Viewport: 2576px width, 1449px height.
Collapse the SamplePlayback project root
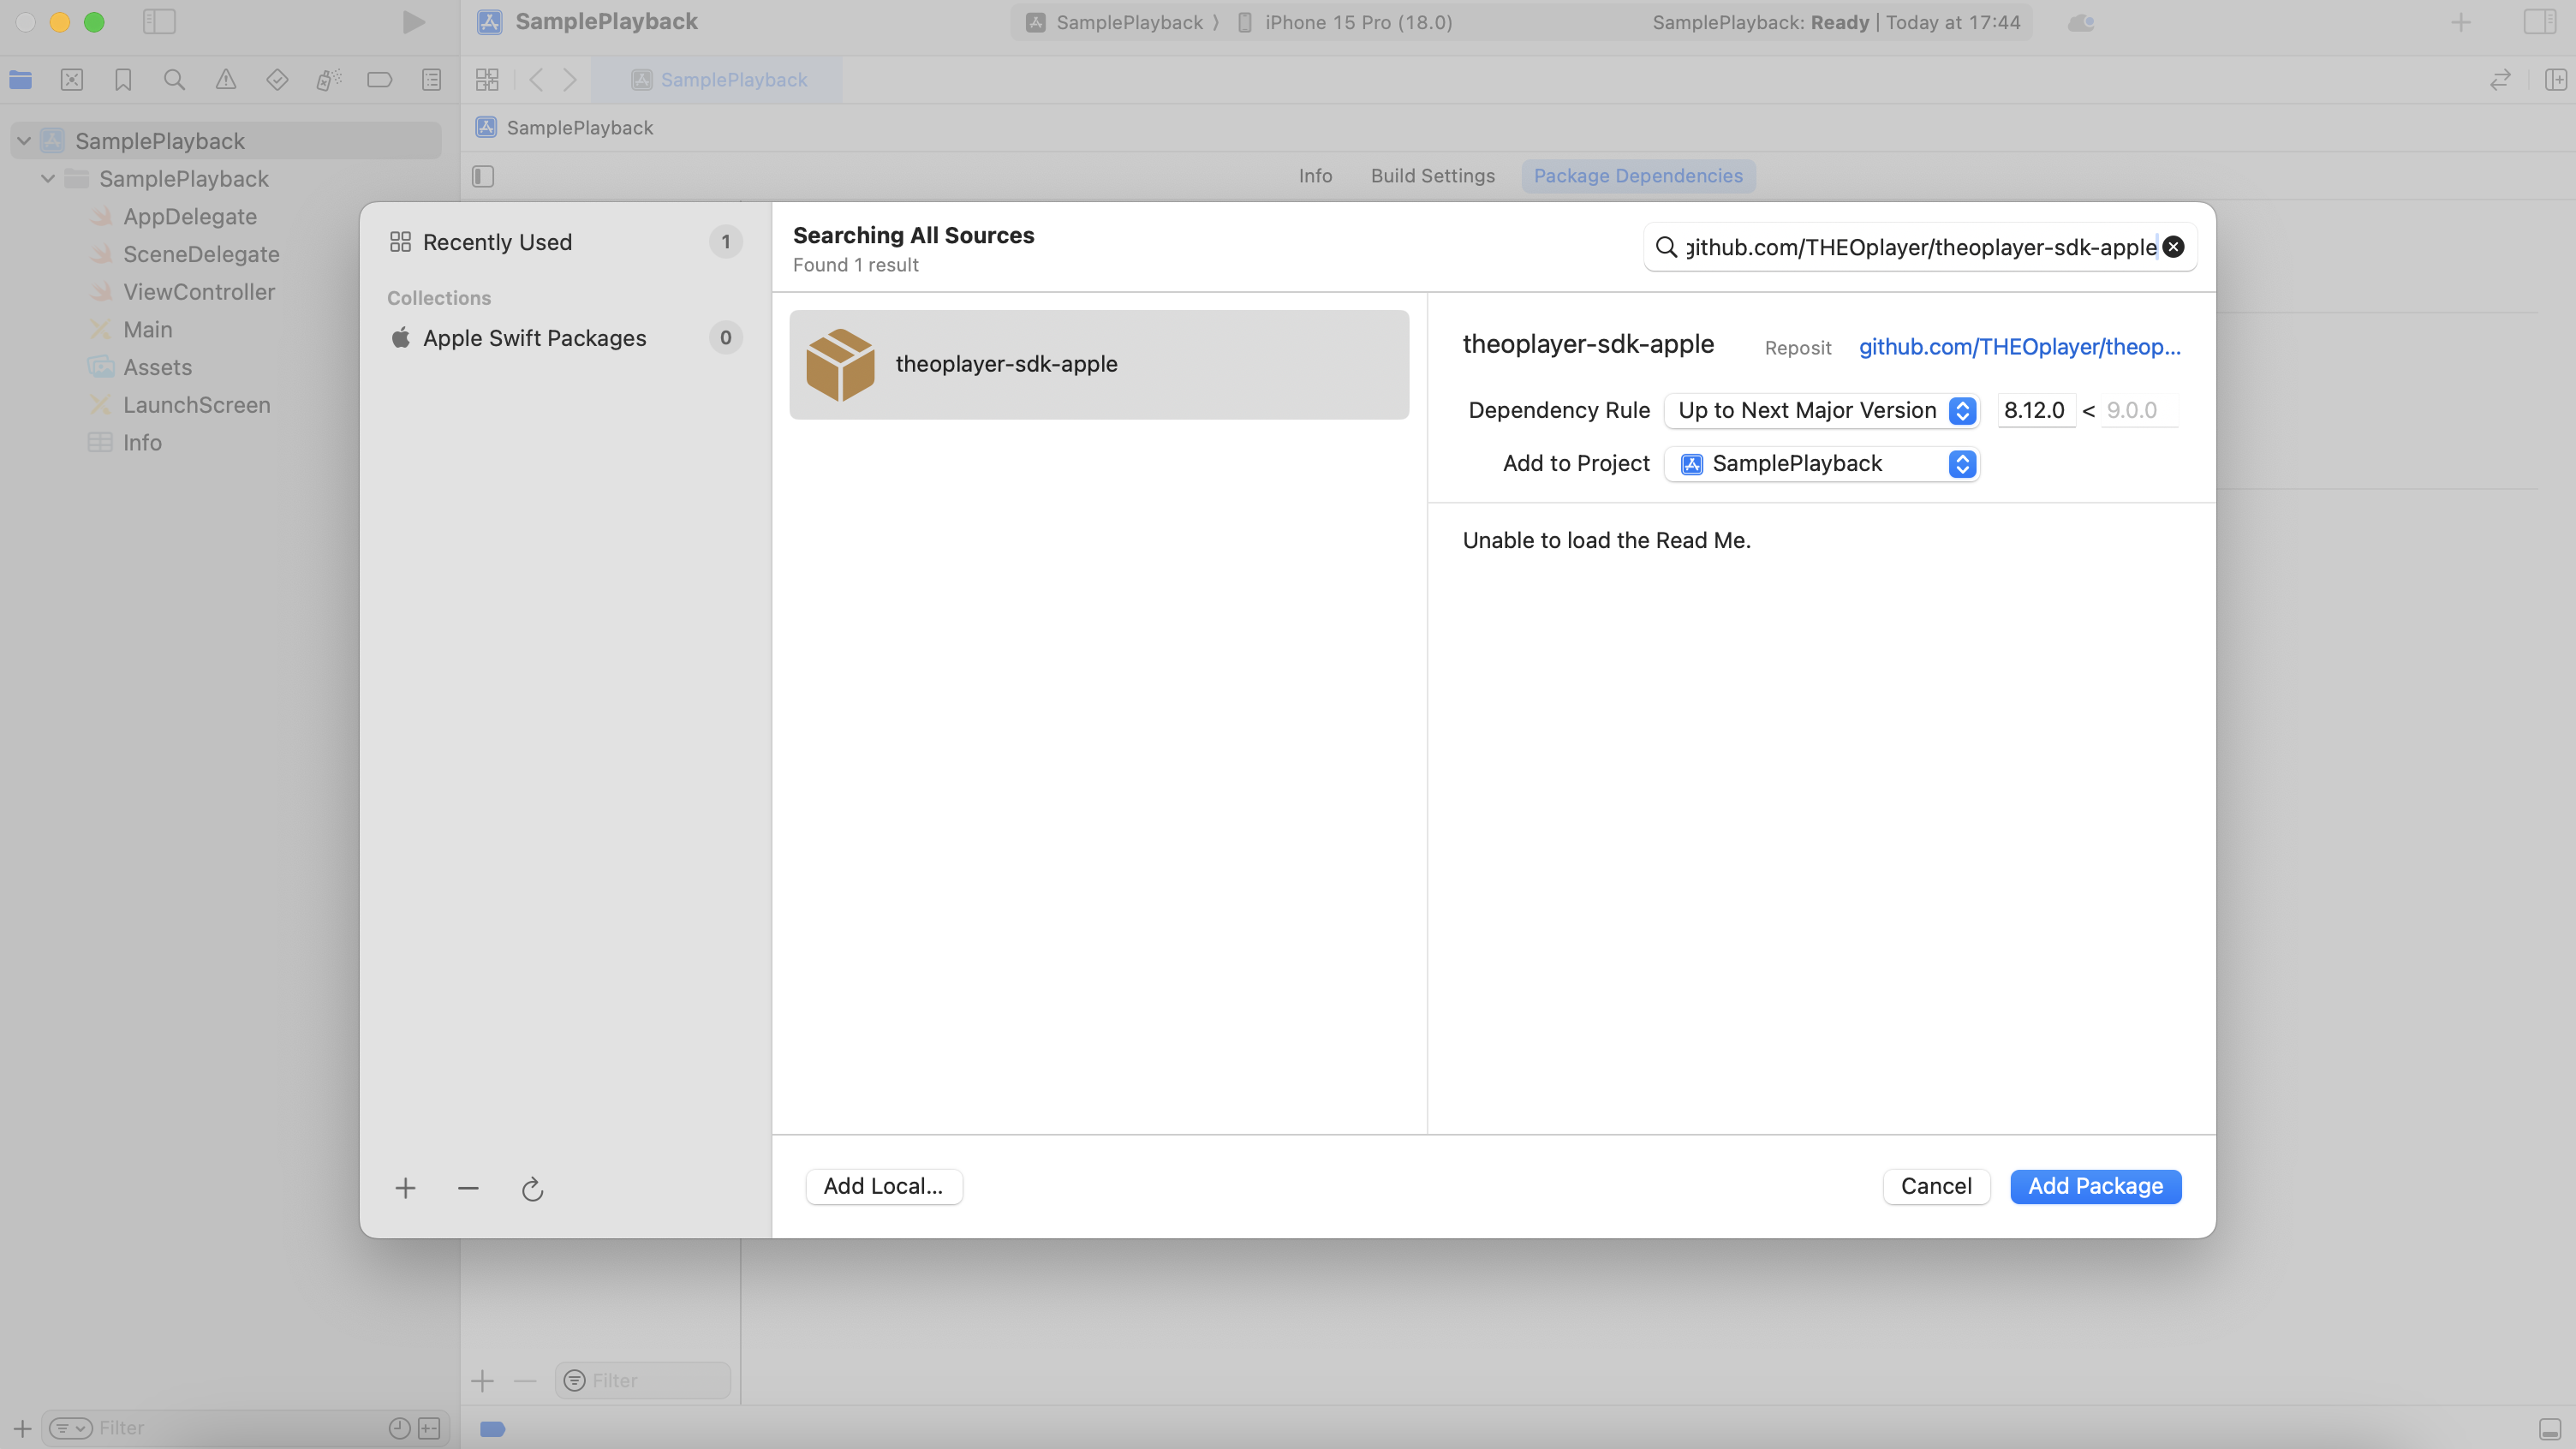[x=24, y=141]
